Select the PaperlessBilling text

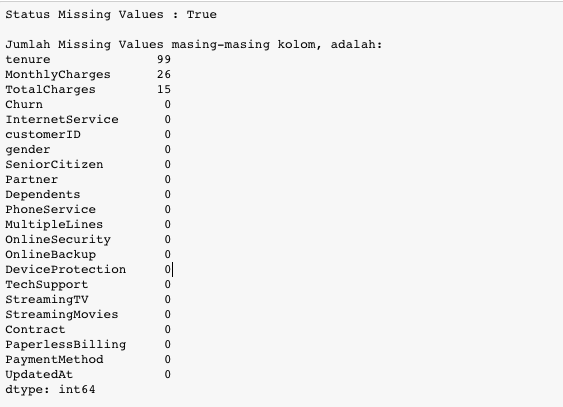pos(66,345)
